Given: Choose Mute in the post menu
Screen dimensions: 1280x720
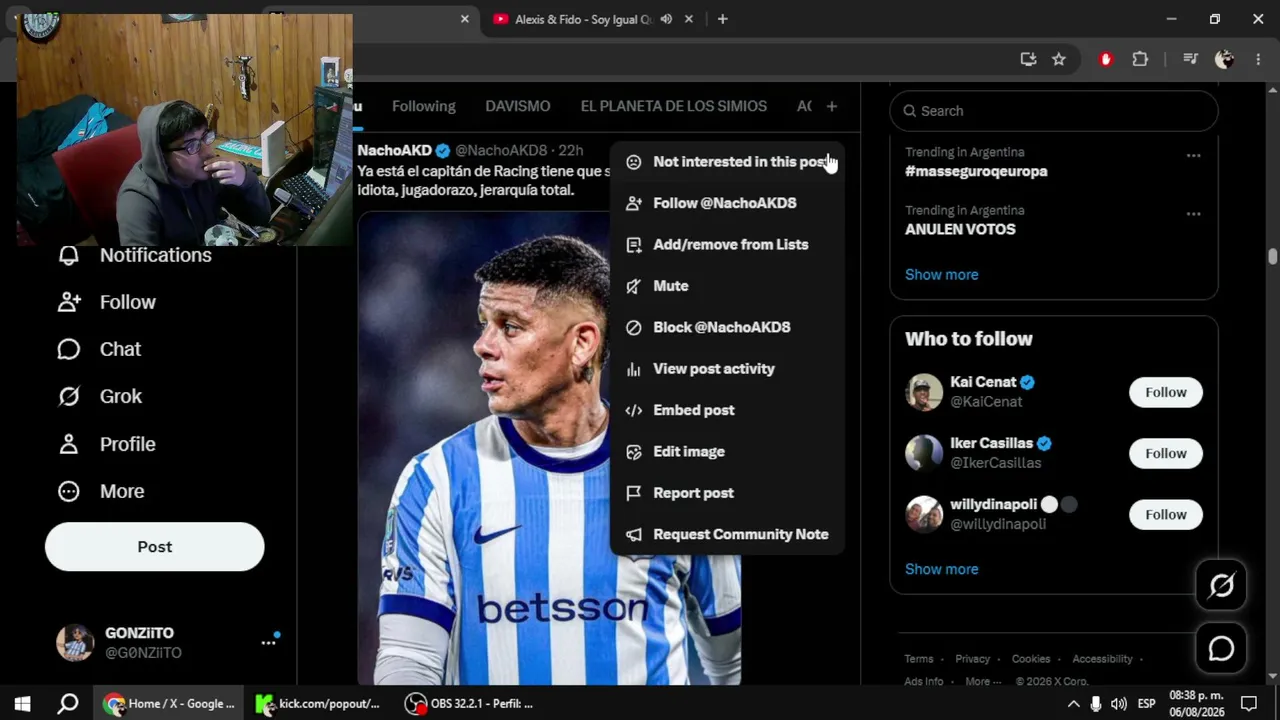Looking at the screenshot, I should pyautogui.click(x=727, y=286).
